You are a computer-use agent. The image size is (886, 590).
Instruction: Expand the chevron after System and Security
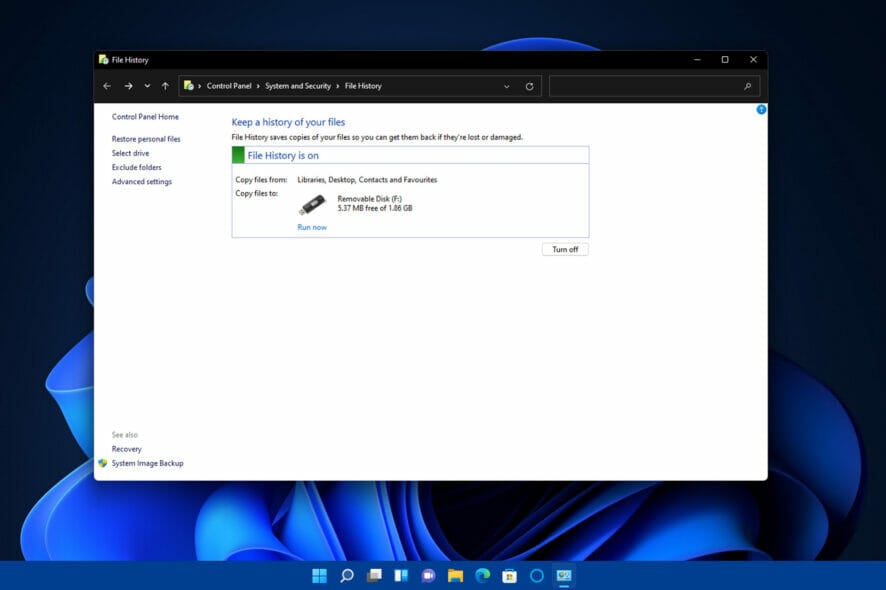[336, 86]
